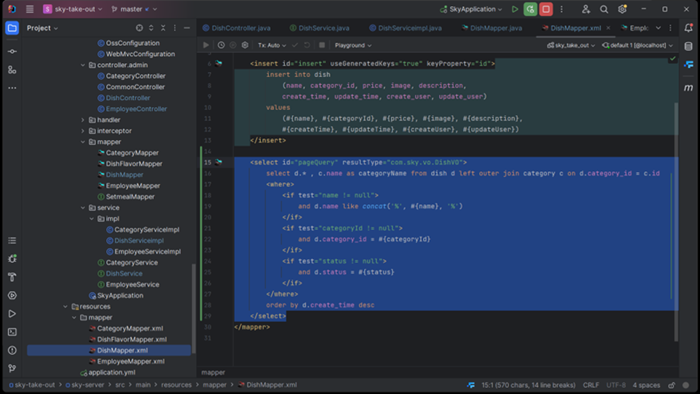Screen dimensions: 700x394
Task: Switch to DishService.java tab
Action: click(320, 28)
